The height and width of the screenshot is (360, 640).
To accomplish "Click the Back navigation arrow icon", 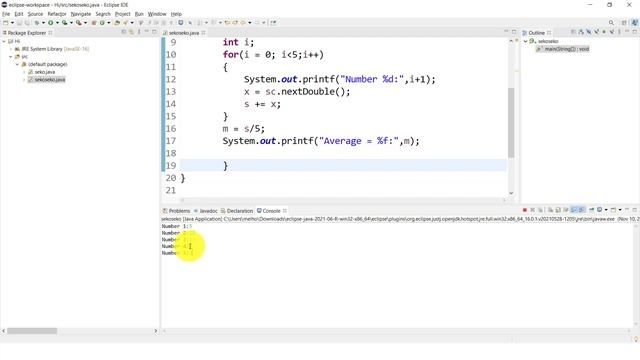I will [x=242, y=23].
